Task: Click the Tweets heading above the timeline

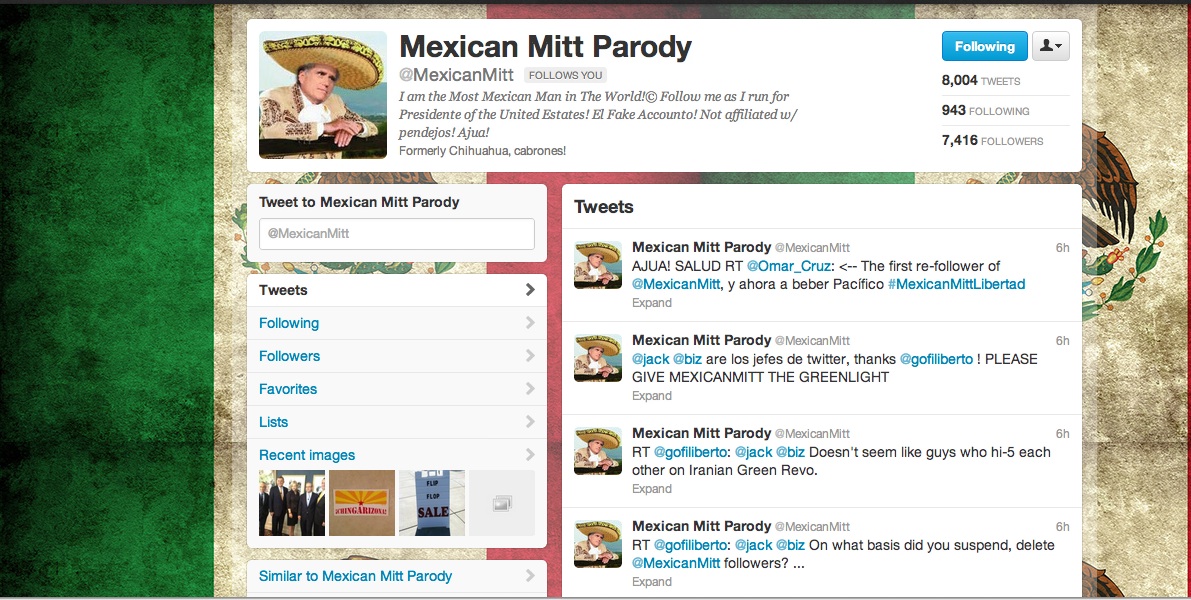Action: coord(604,207)
